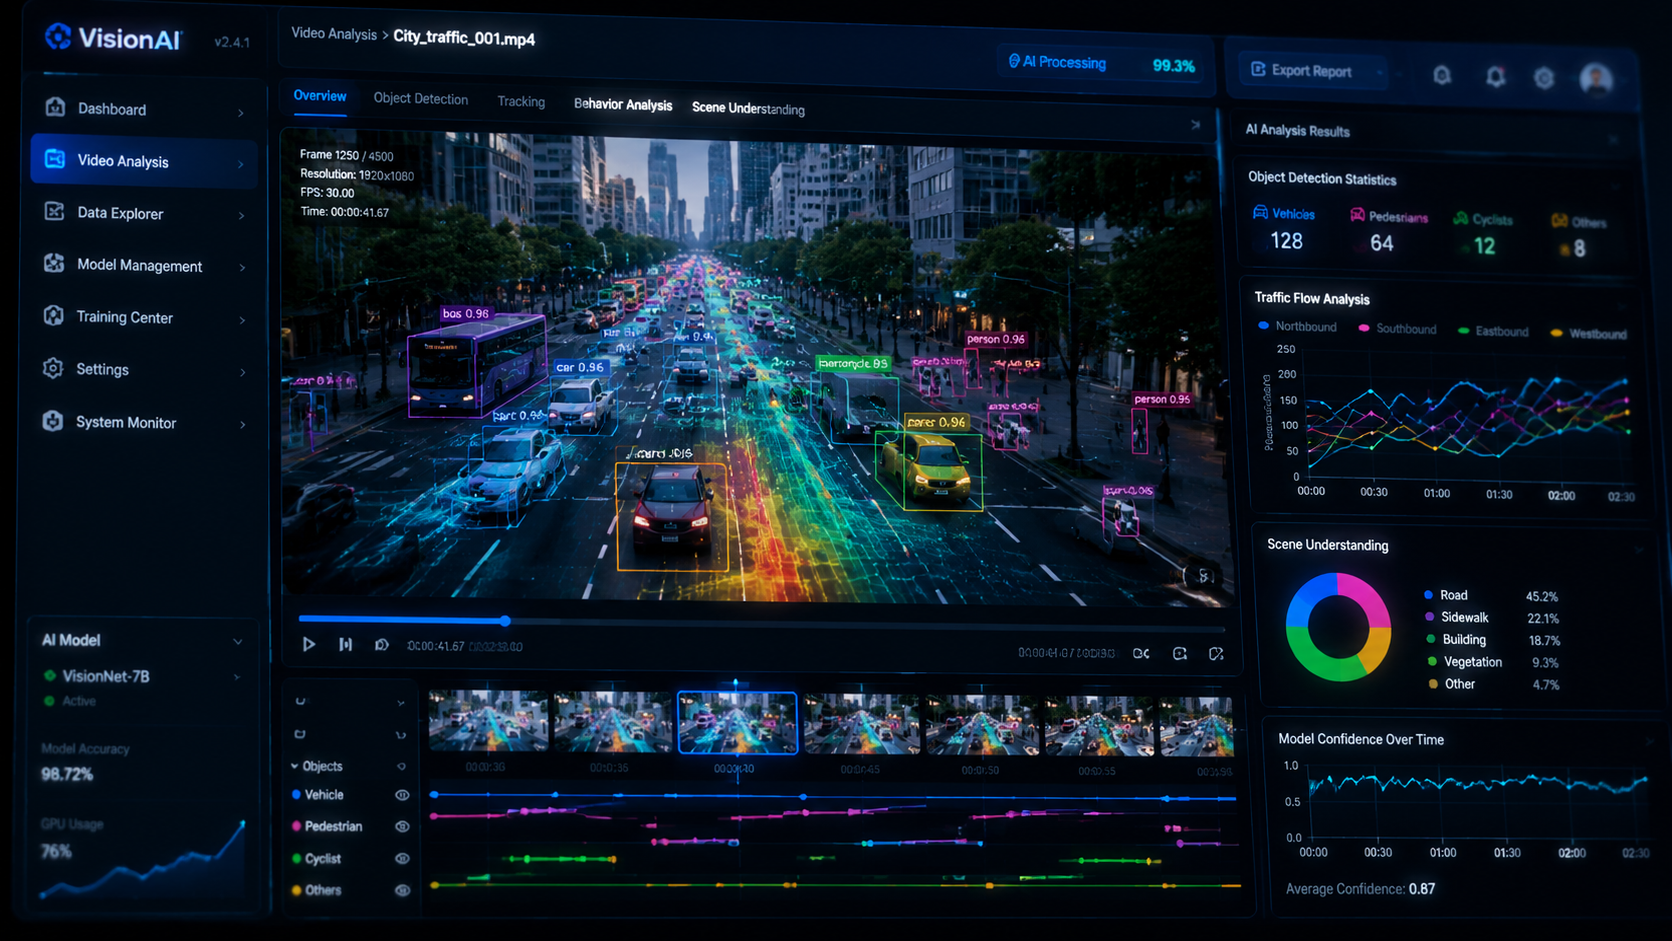Viewport: 1672px width, 941px height.
Task: Toggle the Westbound series in legend
Action: [x=1588, y=334]
